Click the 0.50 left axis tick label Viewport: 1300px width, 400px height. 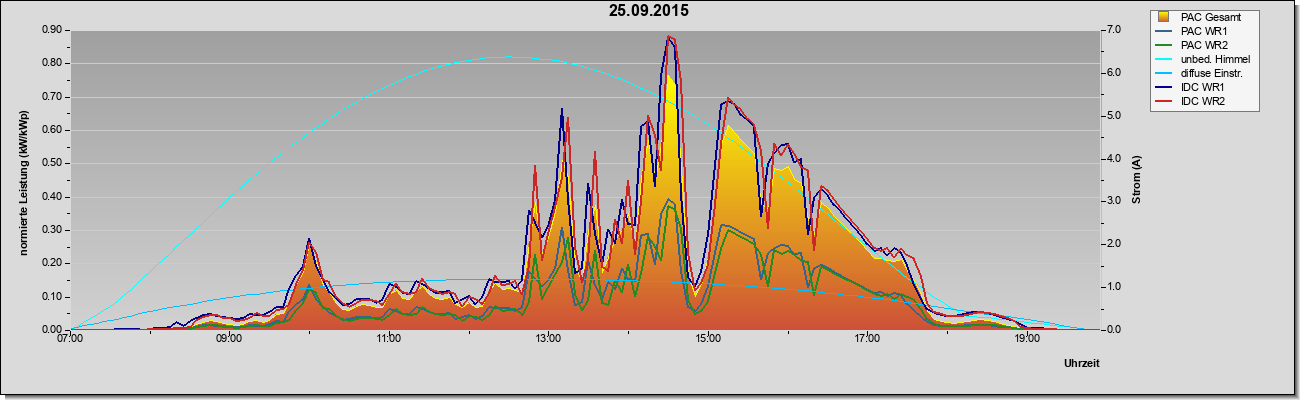[x=52, y=163]
